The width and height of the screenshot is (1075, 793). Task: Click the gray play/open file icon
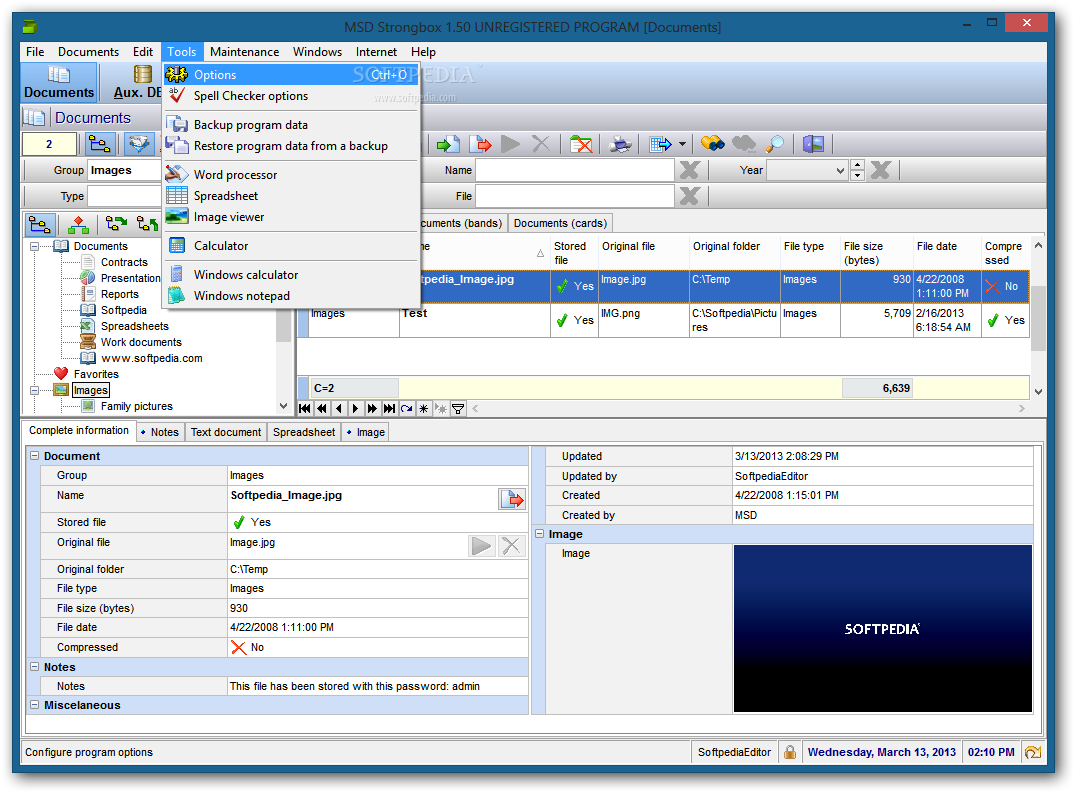(x=510, y=144)
